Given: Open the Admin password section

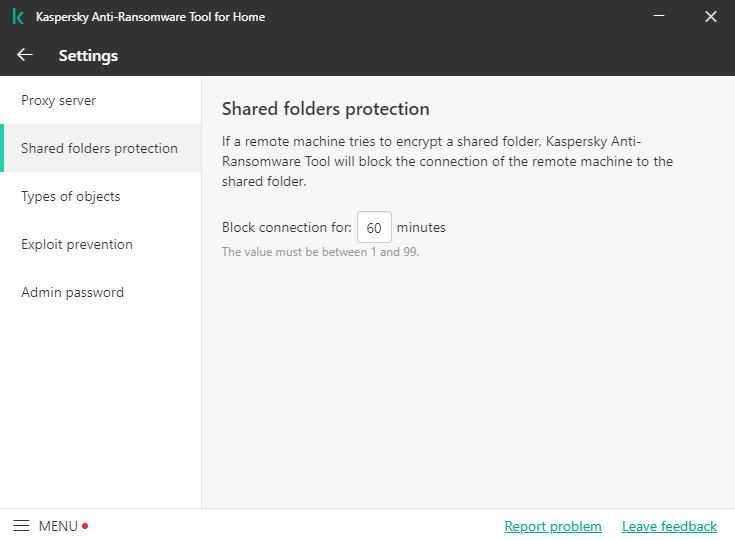Looking at the screenshot, I should coord(72,292).
